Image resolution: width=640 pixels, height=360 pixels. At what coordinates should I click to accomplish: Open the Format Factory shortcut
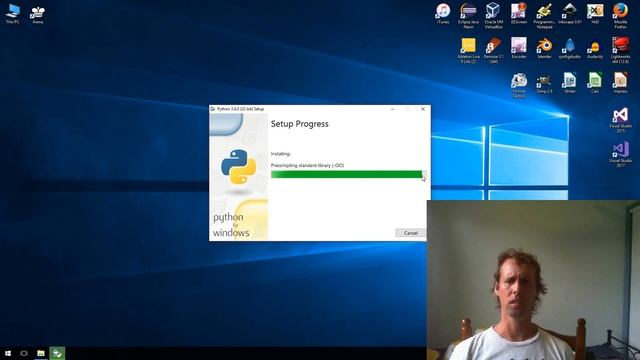(x=519, y=85)
